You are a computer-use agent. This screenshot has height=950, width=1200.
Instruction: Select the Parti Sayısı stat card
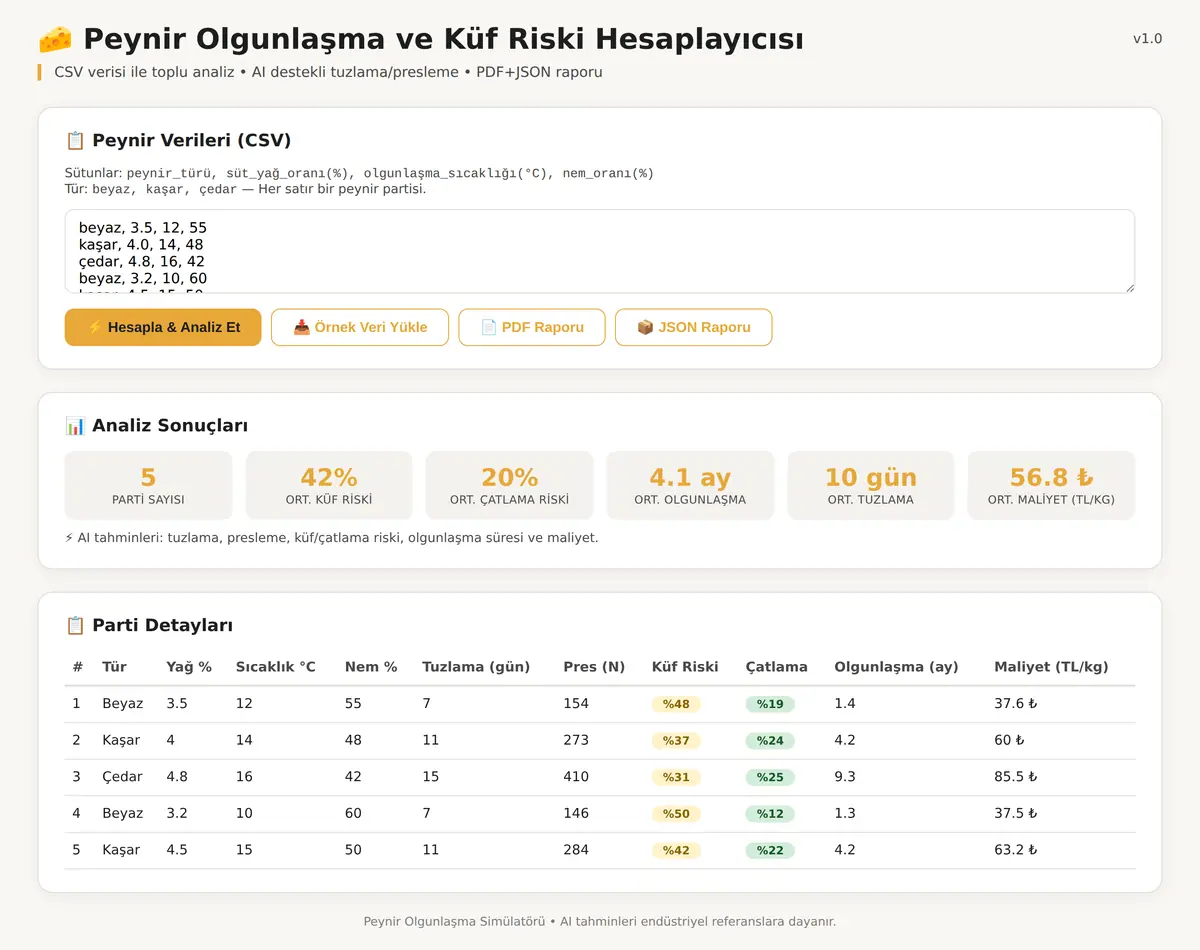pyautogui.click(x=148, y=485)
